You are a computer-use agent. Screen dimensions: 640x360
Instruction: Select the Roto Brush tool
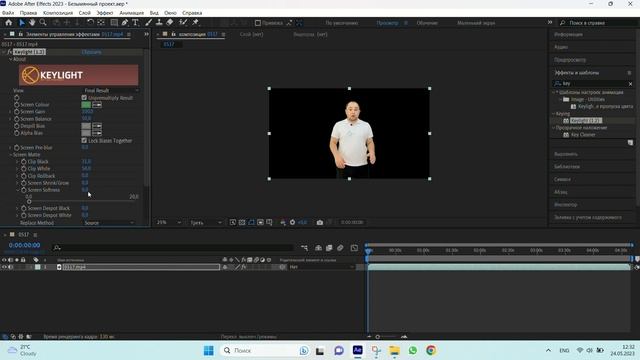click(183, 23)
